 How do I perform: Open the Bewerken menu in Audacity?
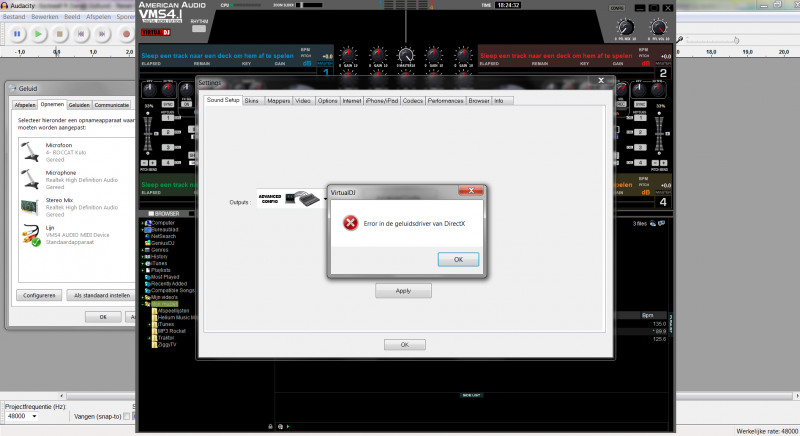44,17
